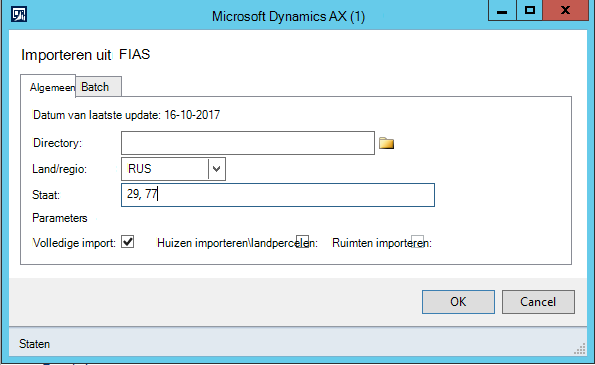
Task: Click the Cancel button
Action: click(x=538, y=302)
